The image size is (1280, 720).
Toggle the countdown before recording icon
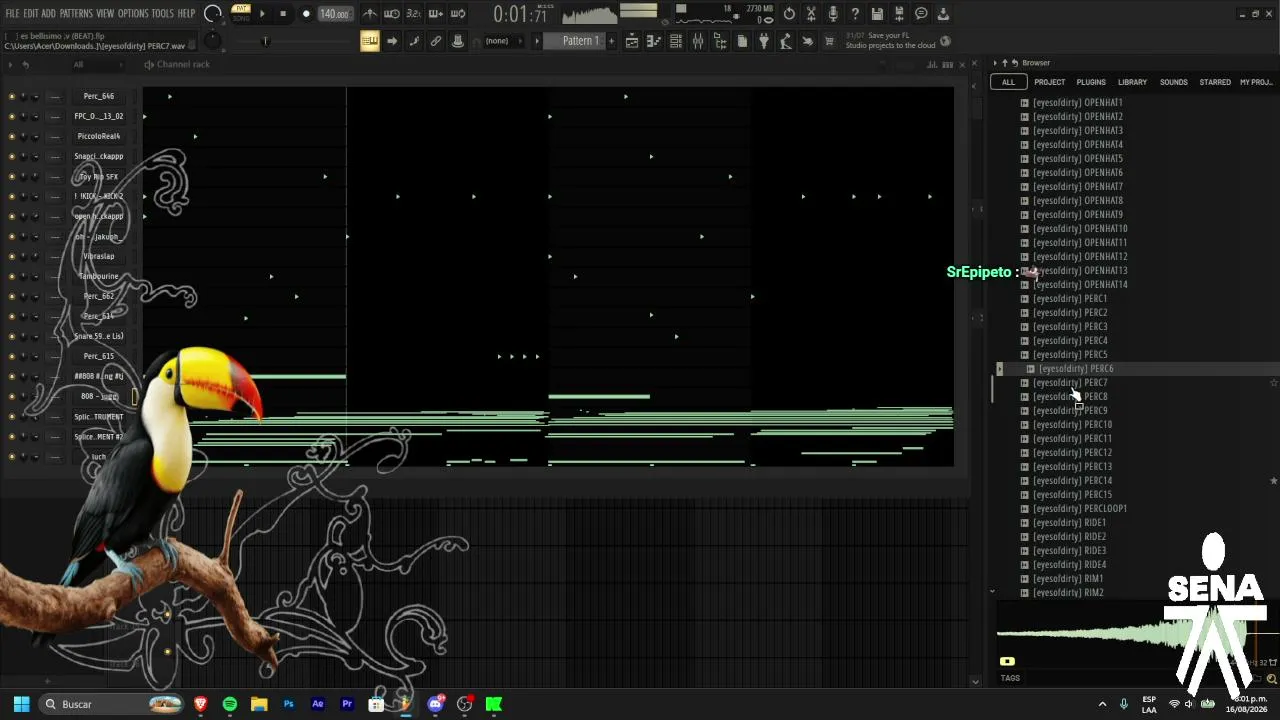[x=414, y=14]
